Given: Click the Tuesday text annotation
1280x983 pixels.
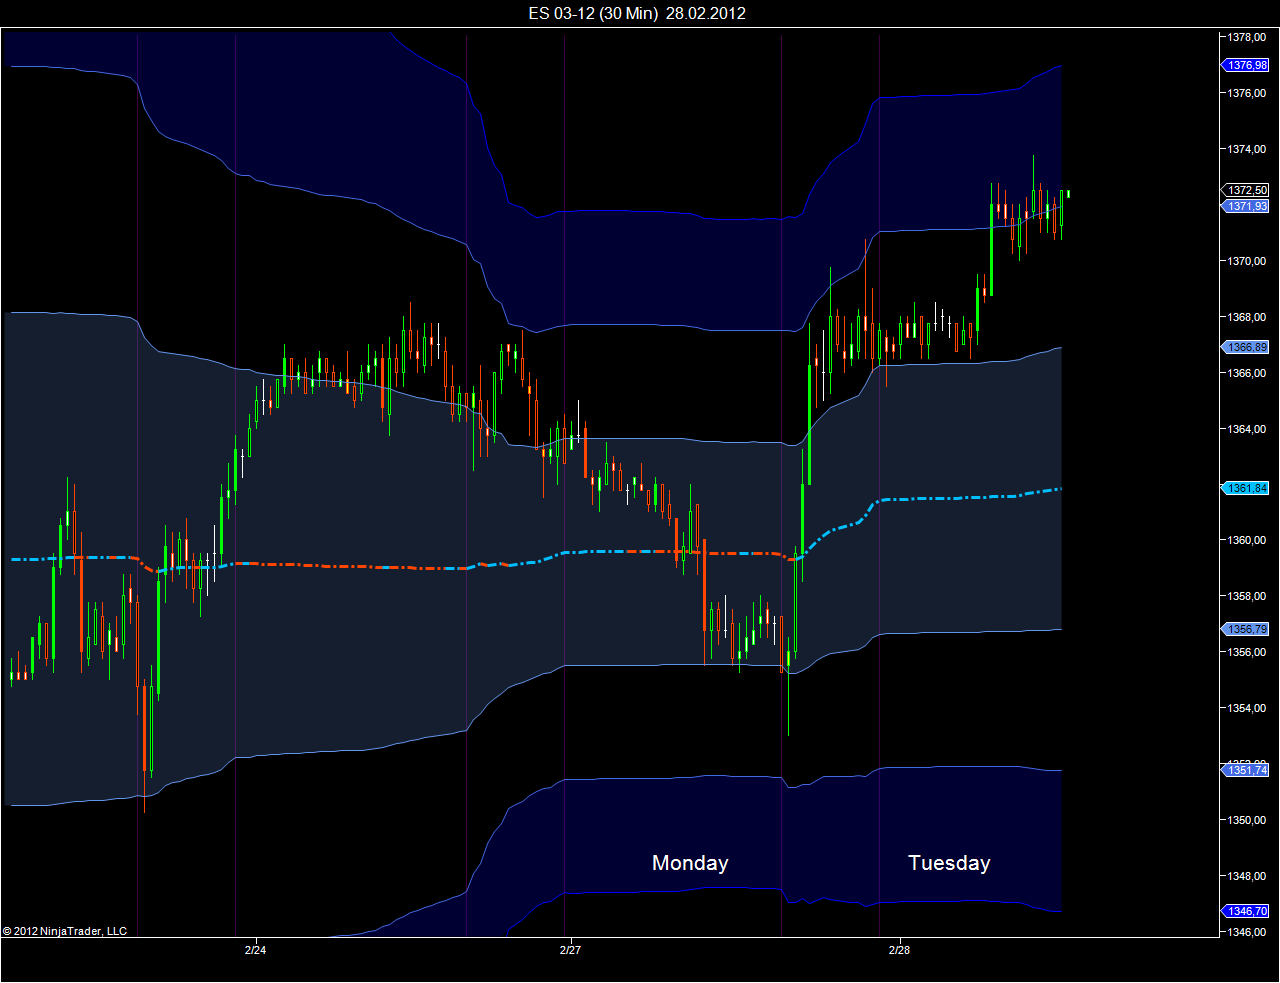Looking at the screenshot, I should 949,863.
